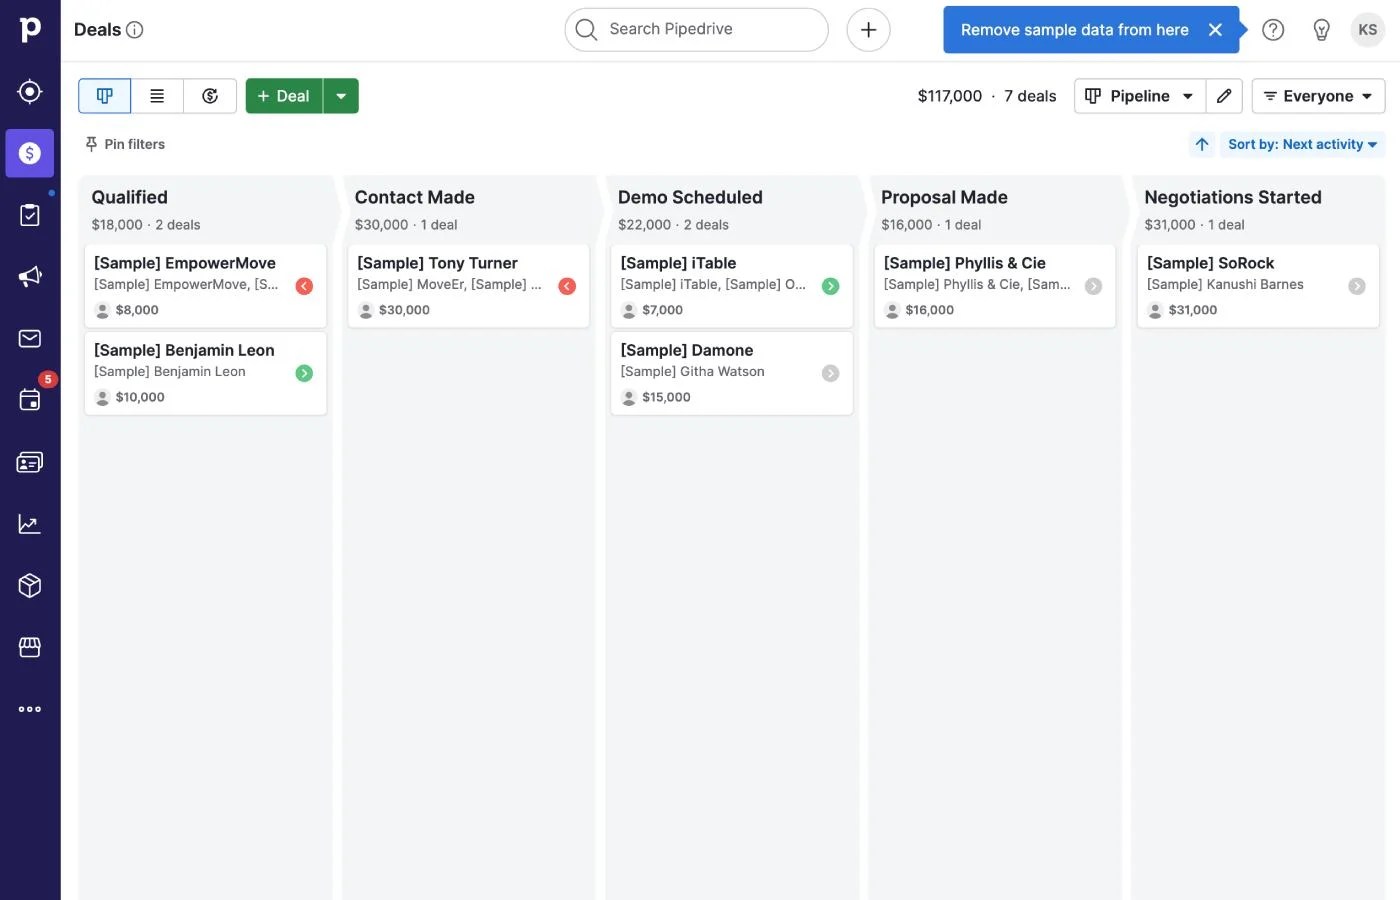This screenshot has width=1400, height=900.
Task: Toggle sort direction arrow
Action: [x=1202, y=144]
